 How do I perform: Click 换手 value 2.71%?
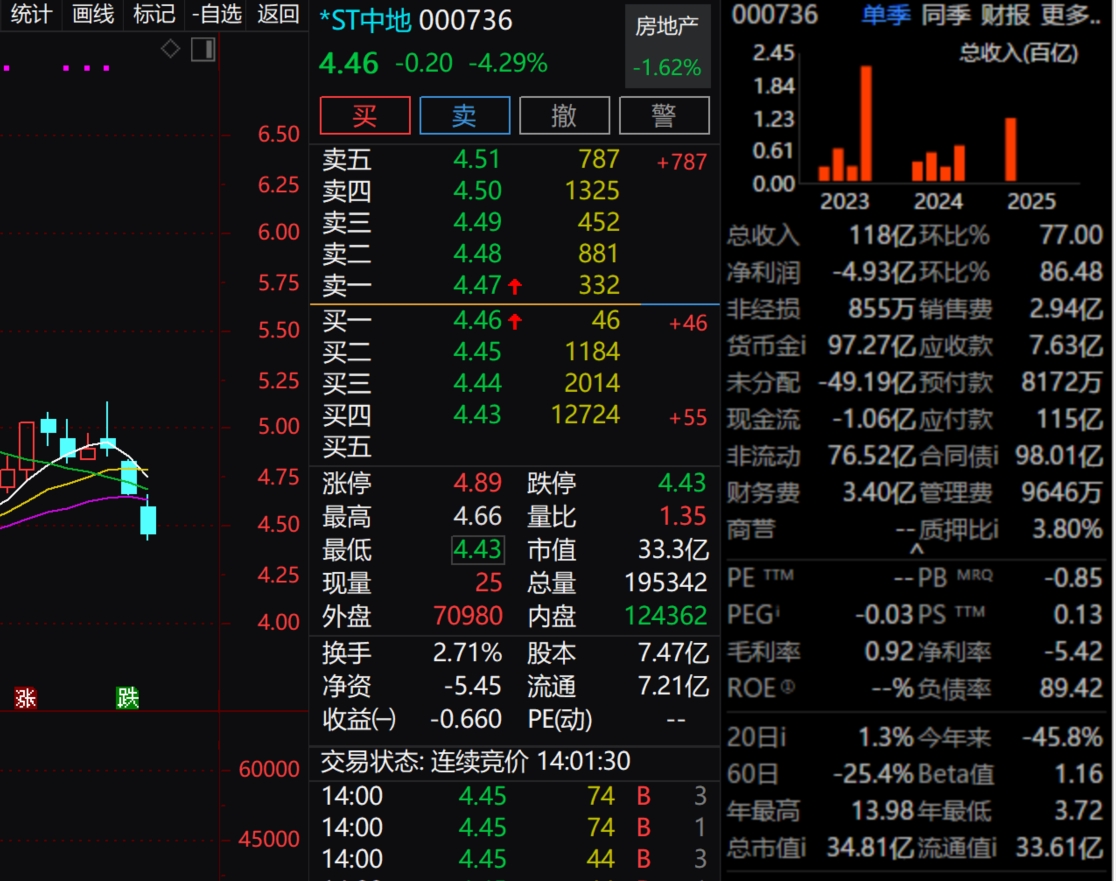click(467, 653)
